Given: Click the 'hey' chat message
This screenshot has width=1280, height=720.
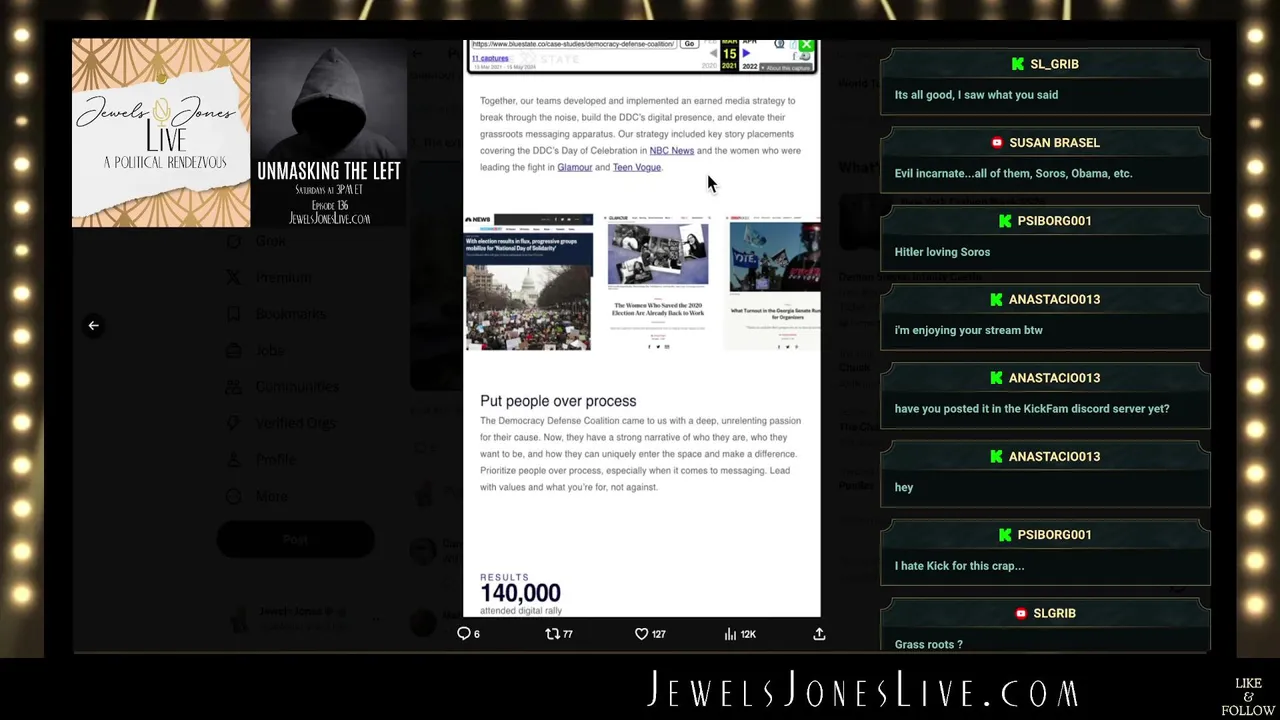Looking at the screenshot, I should click(x=904, y=487).
